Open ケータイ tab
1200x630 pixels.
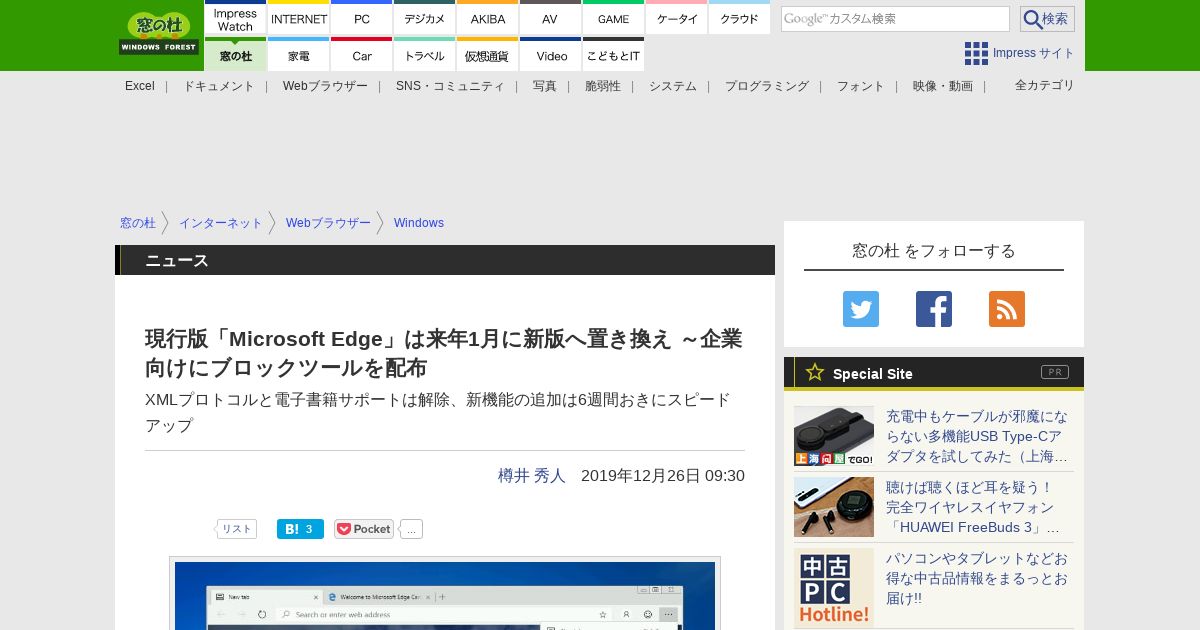[x=677, y=19]
